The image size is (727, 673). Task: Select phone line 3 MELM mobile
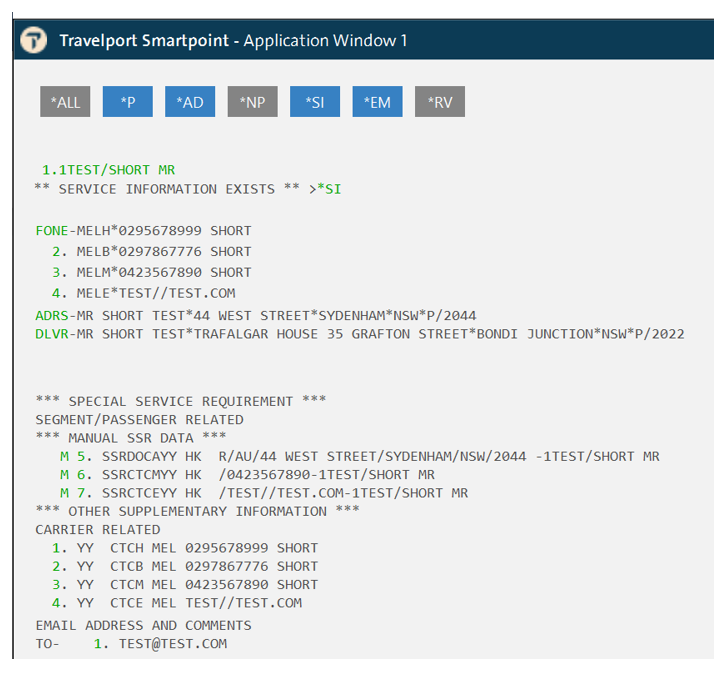(152, 273)
